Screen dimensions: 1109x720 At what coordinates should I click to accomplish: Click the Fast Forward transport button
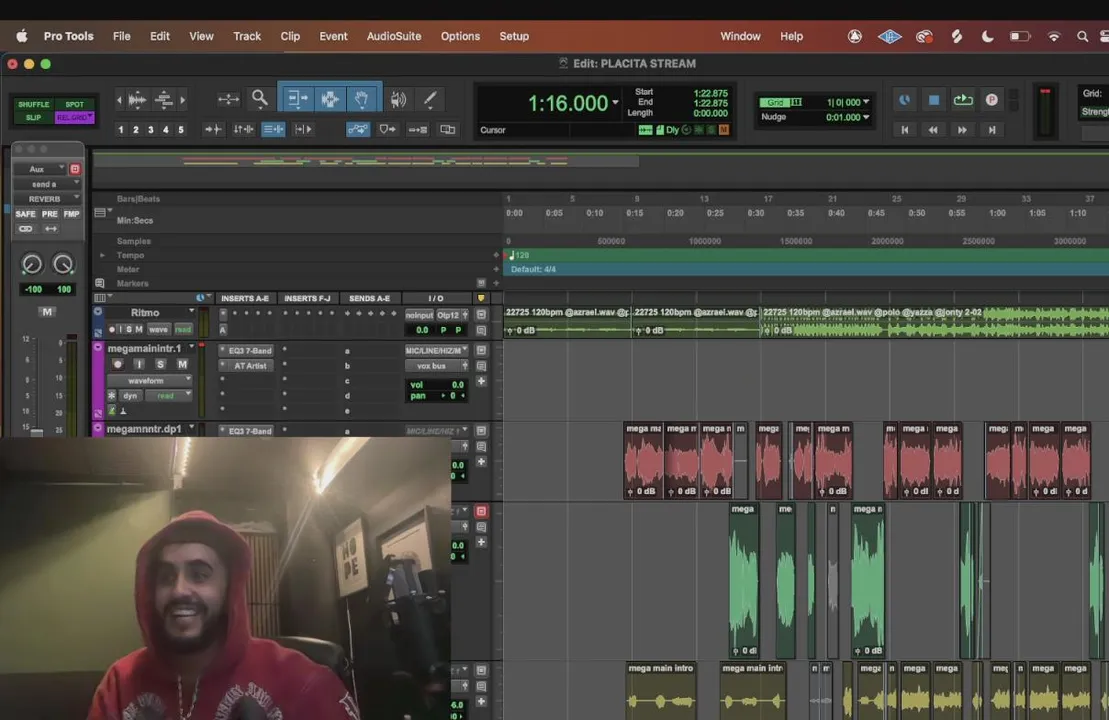coord(962,129)
